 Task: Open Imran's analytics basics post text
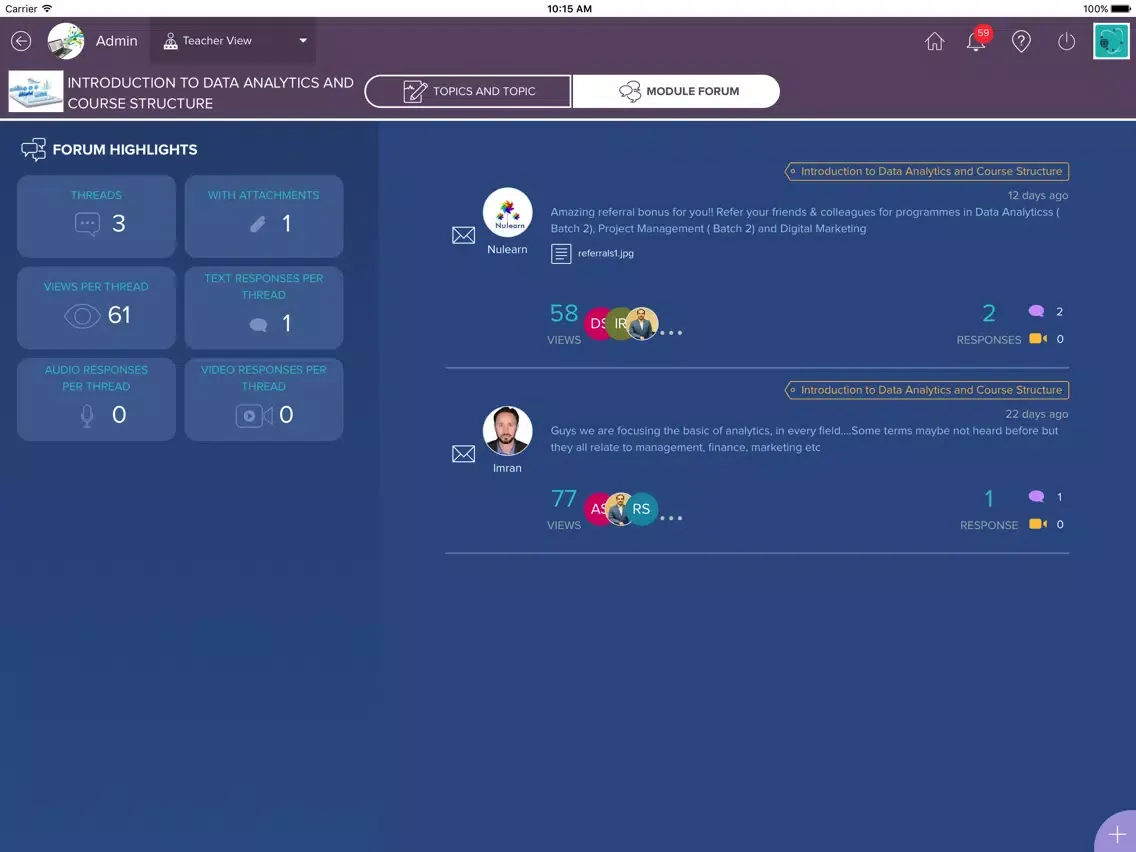(804, 439)
